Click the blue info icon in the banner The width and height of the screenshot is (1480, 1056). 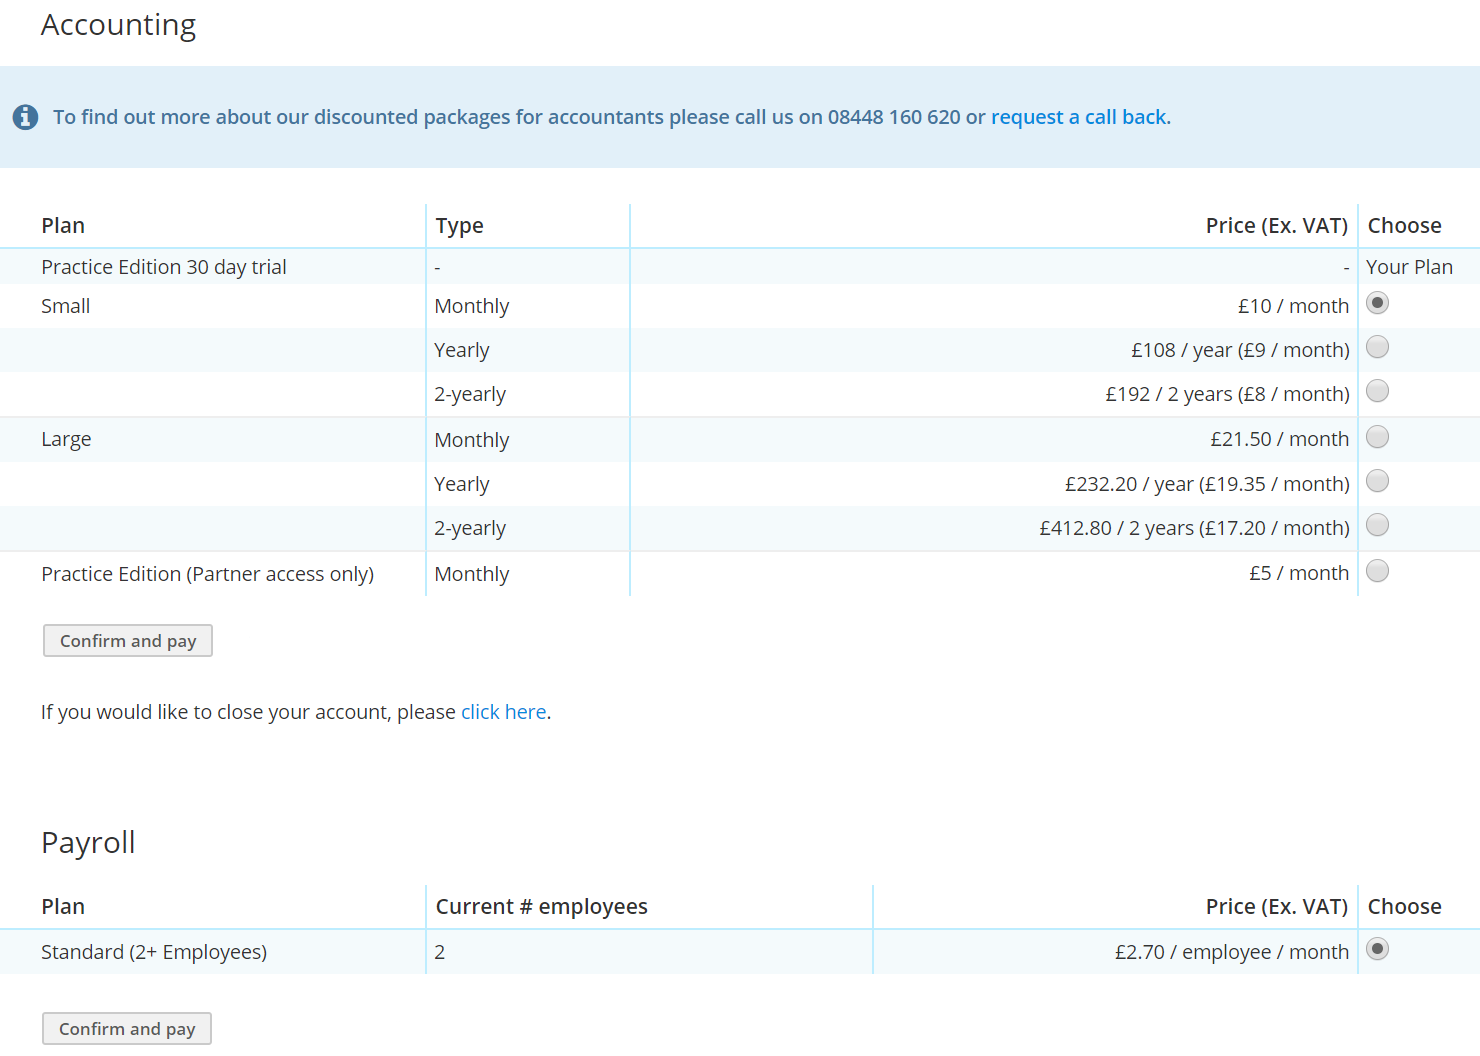coord(25,117)
